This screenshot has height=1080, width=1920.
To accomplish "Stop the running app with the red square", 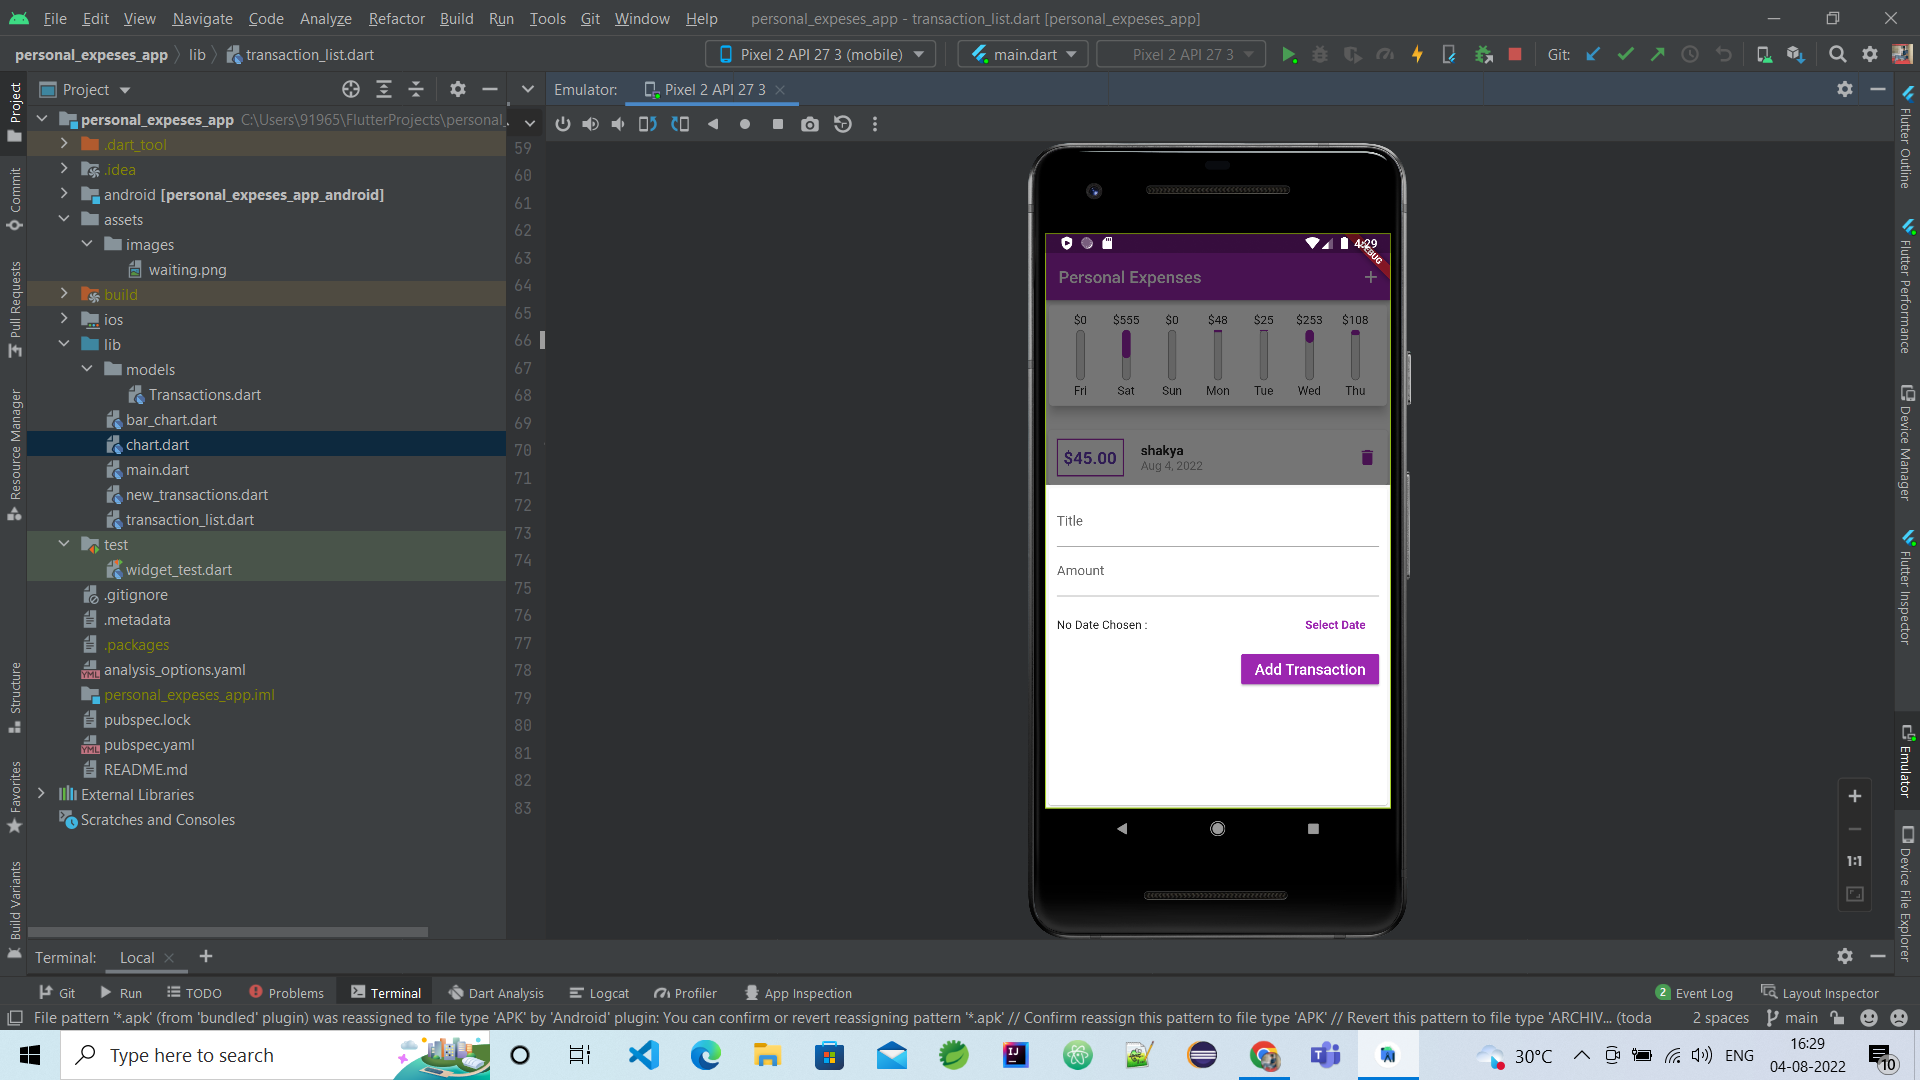I will (1515, 55).
